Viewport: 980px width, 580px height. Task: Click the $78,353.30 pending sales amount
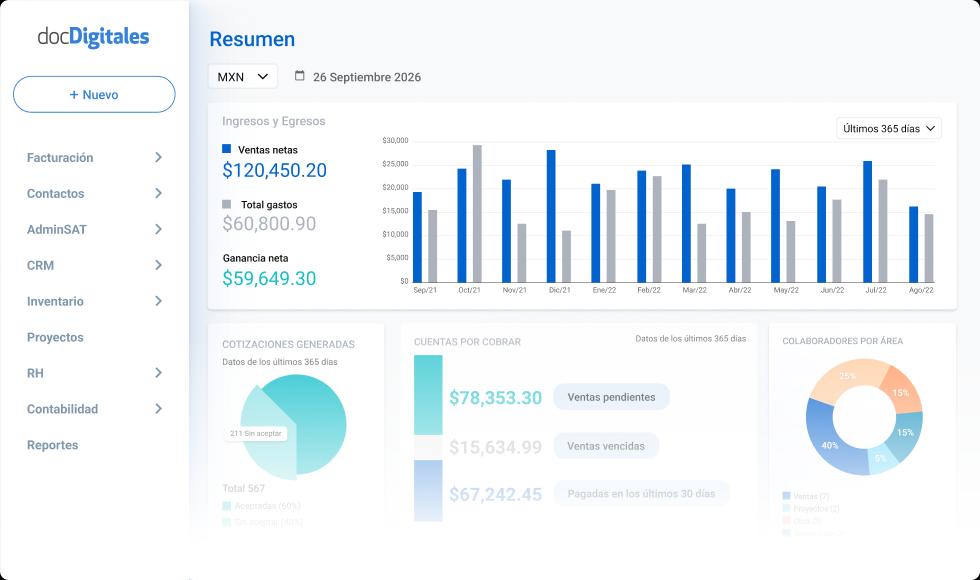[x=496, y=398]
